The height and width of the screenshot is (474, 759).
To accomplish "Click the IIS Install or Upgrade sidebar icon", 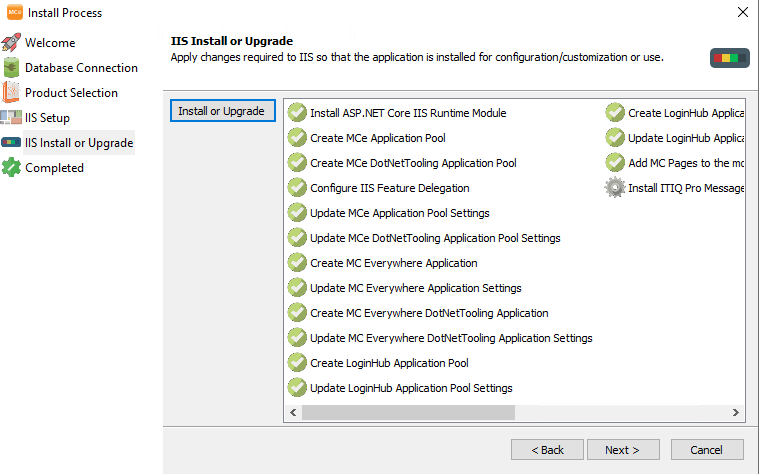I will click(x=11, y=142).
